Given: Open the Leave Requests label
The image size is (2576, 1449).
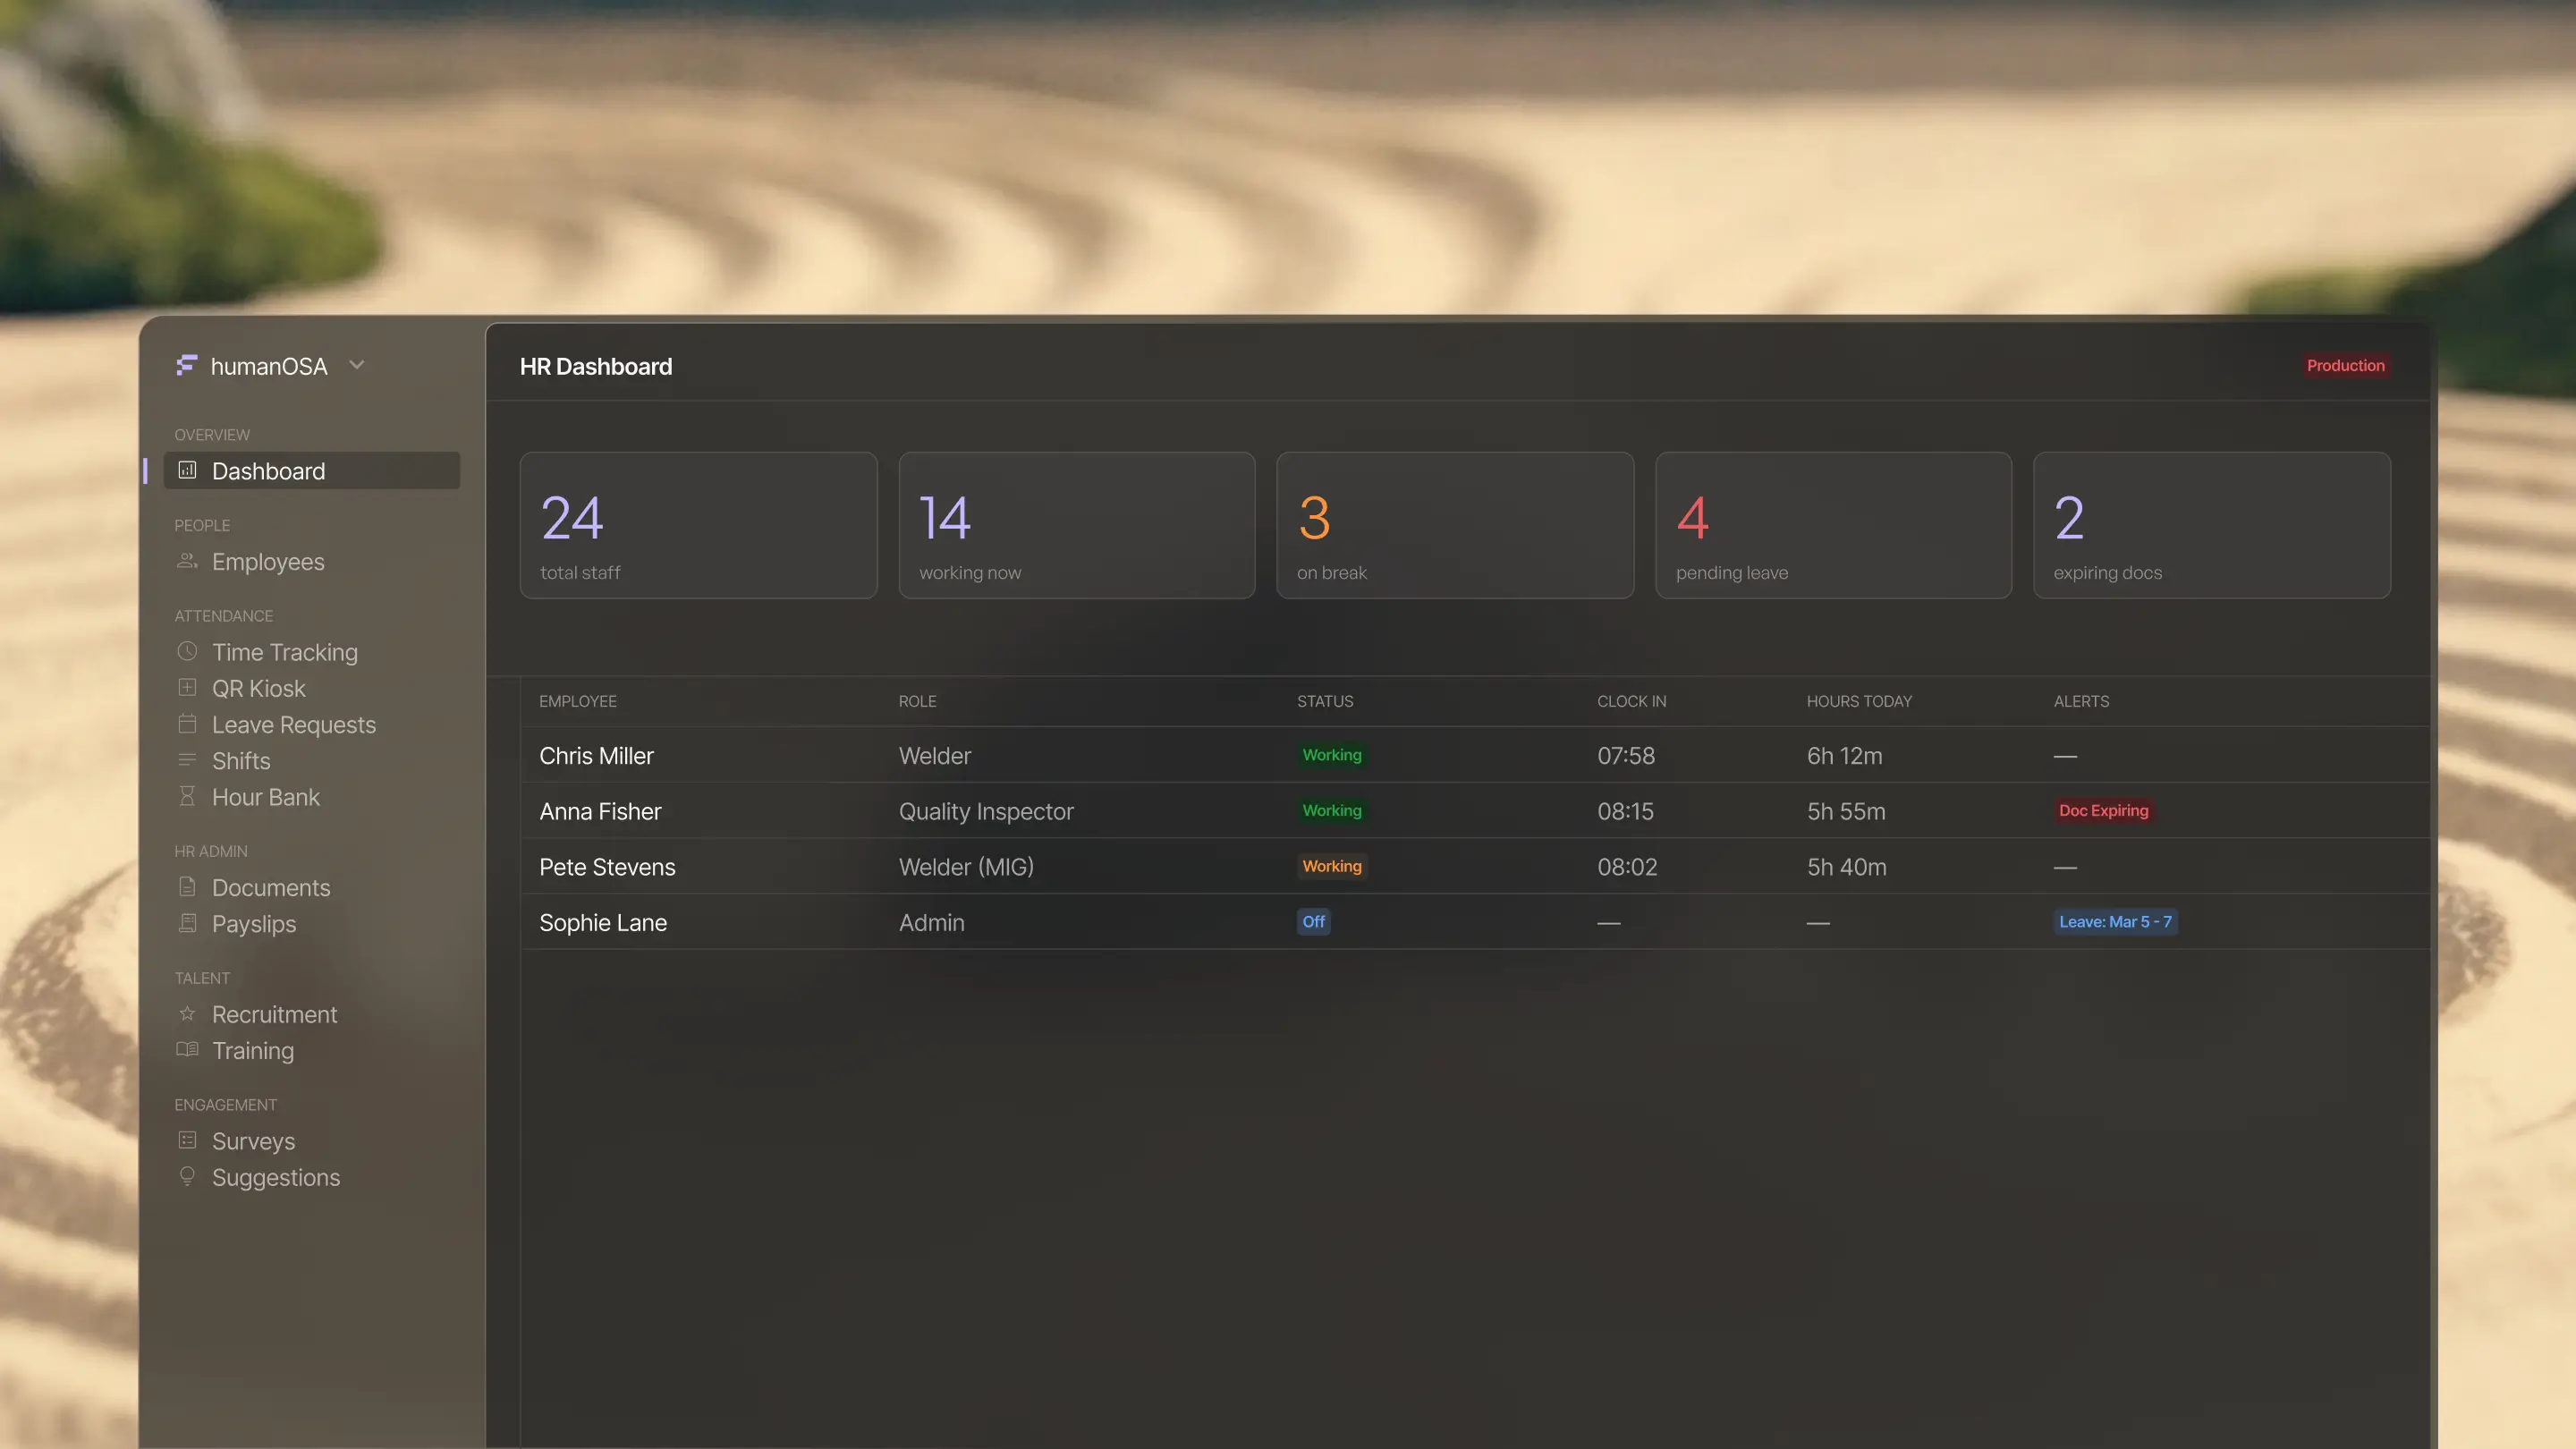Looking at the screenshot, I should [294, 725].
